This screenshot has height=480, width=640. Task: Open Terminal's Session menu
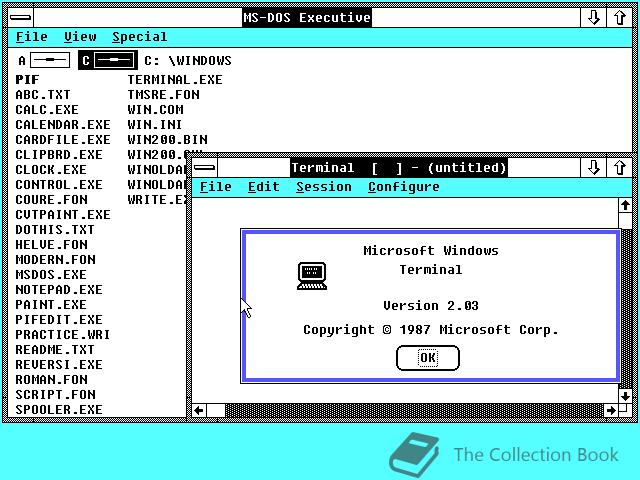pos(324,187)
